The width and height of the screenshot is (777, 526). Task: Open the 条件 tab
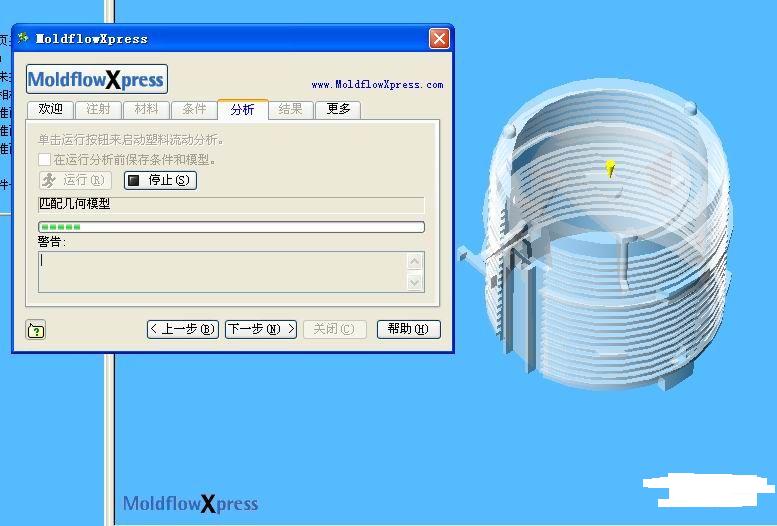194,109
